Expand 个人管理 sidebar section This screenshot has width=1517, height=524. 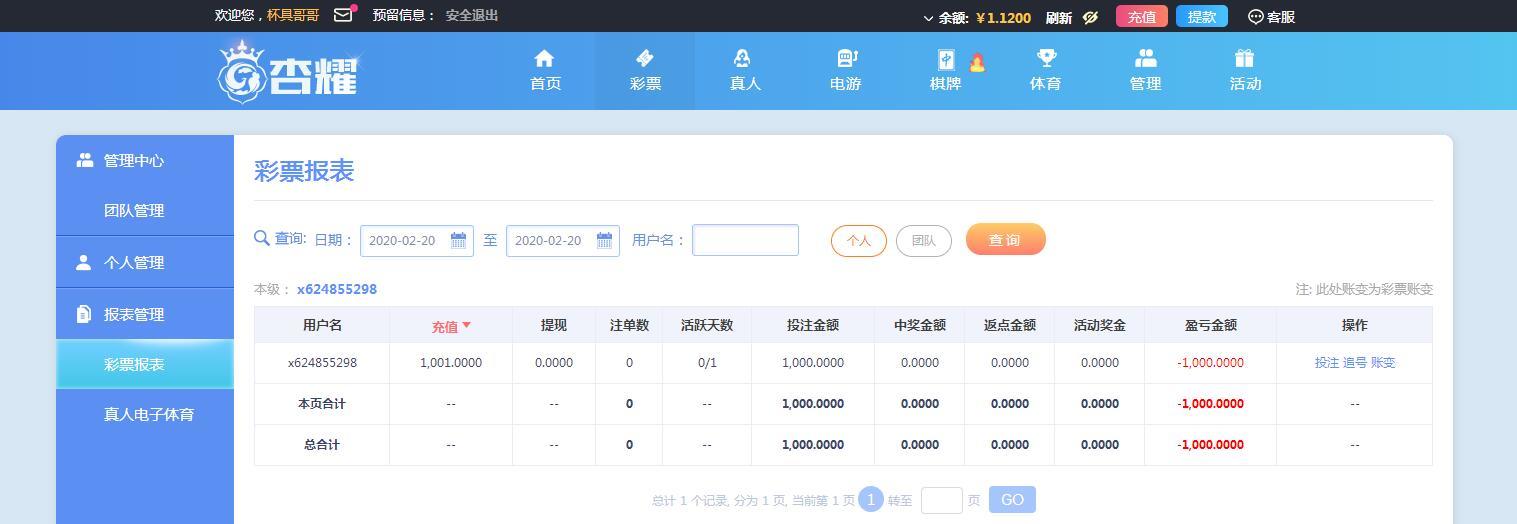click(x=145, y=262)
